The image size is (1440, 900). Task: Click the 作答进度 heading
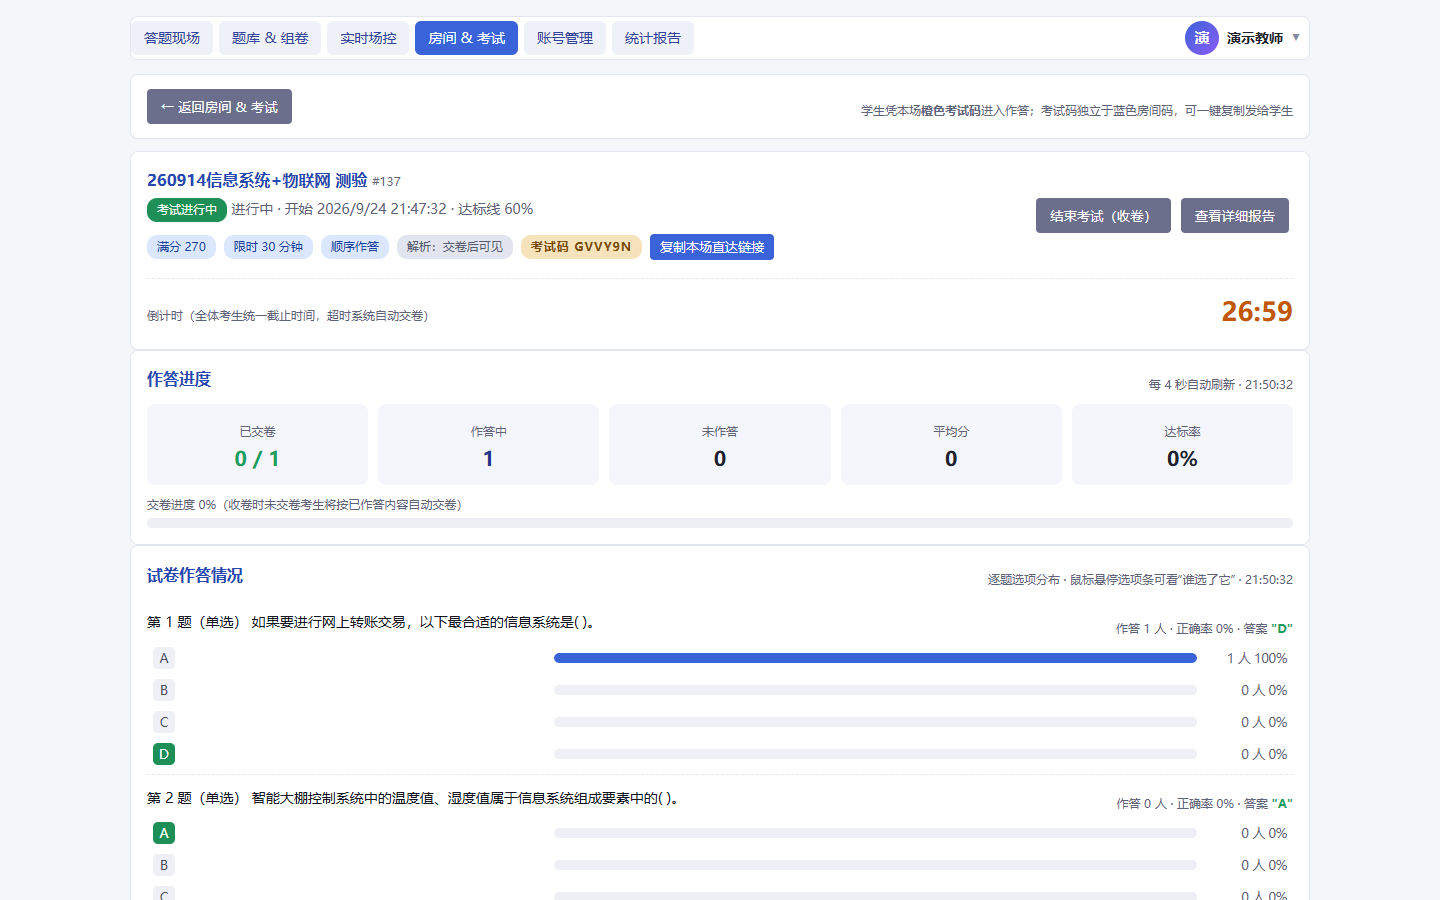179,379
